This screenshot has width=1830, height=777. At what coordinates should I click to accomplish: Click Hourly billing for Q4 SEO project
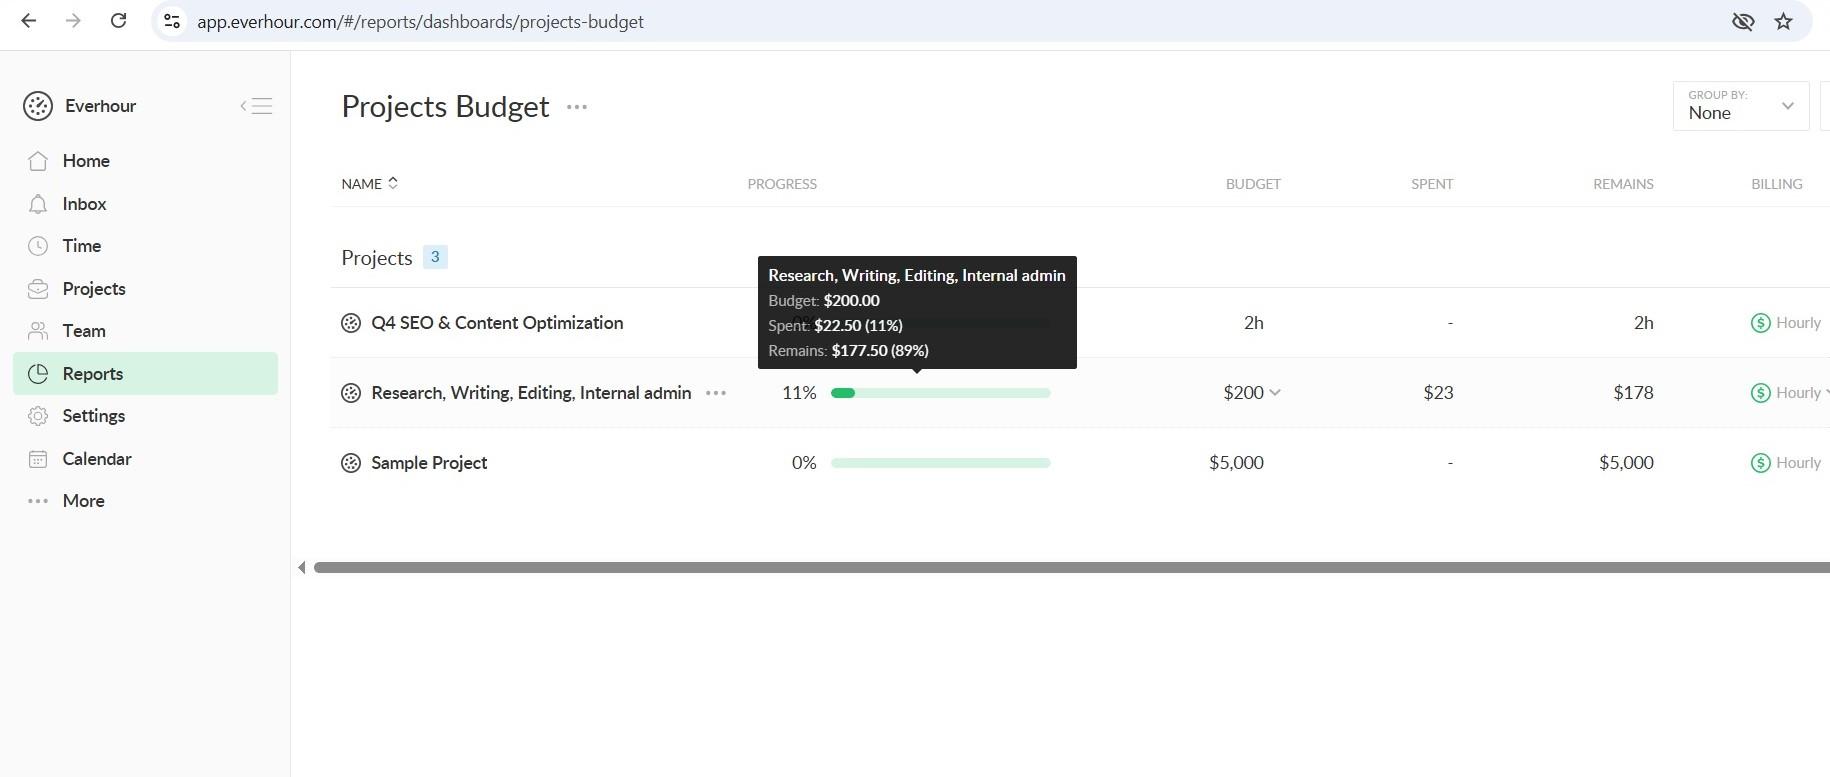(1786, 323)
